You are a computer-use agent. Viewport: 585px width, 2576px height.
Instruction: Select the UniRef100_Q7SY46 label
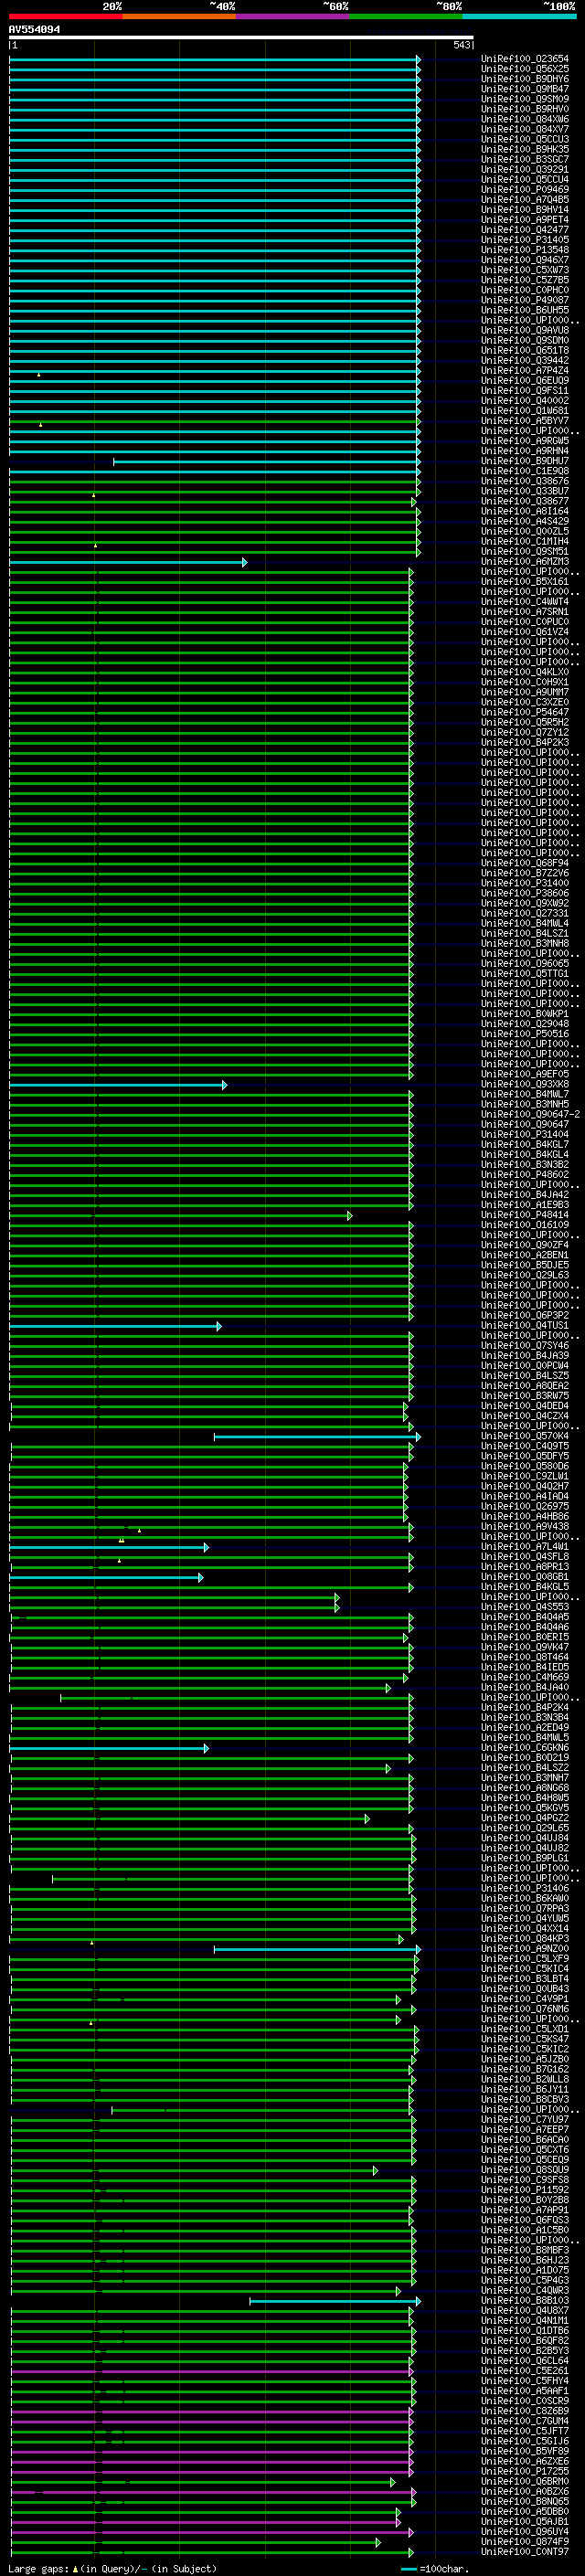click(x=524, y=1346)
